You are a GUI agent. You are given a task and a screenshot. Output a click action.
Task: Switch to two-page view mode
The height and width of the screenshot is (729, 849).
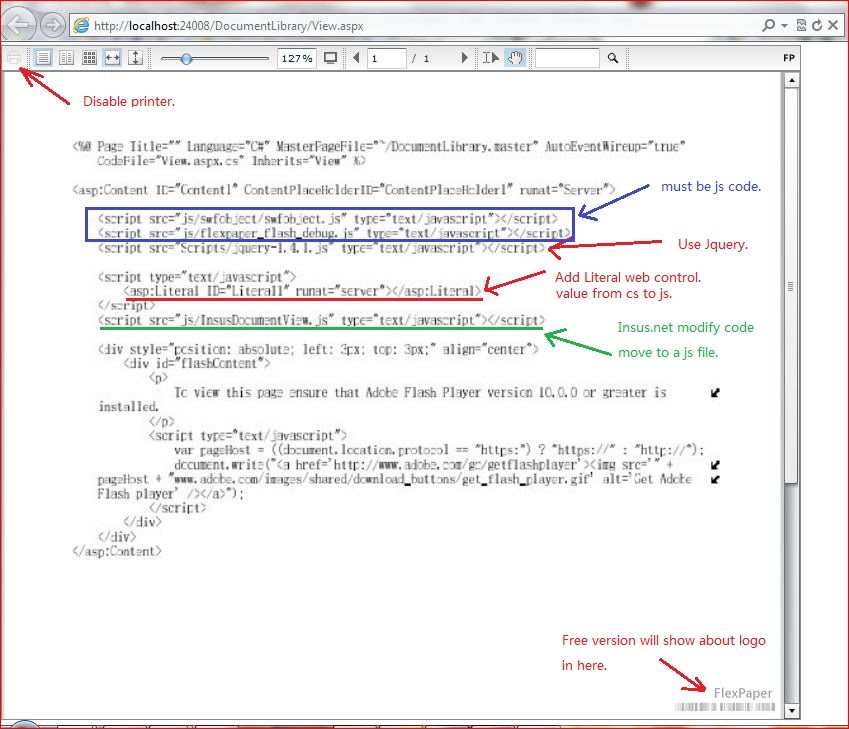click(x=67, y=57)
